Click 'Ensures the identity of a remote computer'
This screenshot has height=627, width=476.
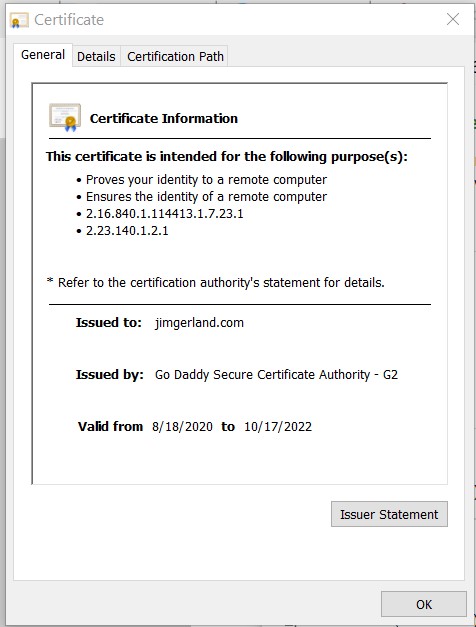tap(206, 197)
